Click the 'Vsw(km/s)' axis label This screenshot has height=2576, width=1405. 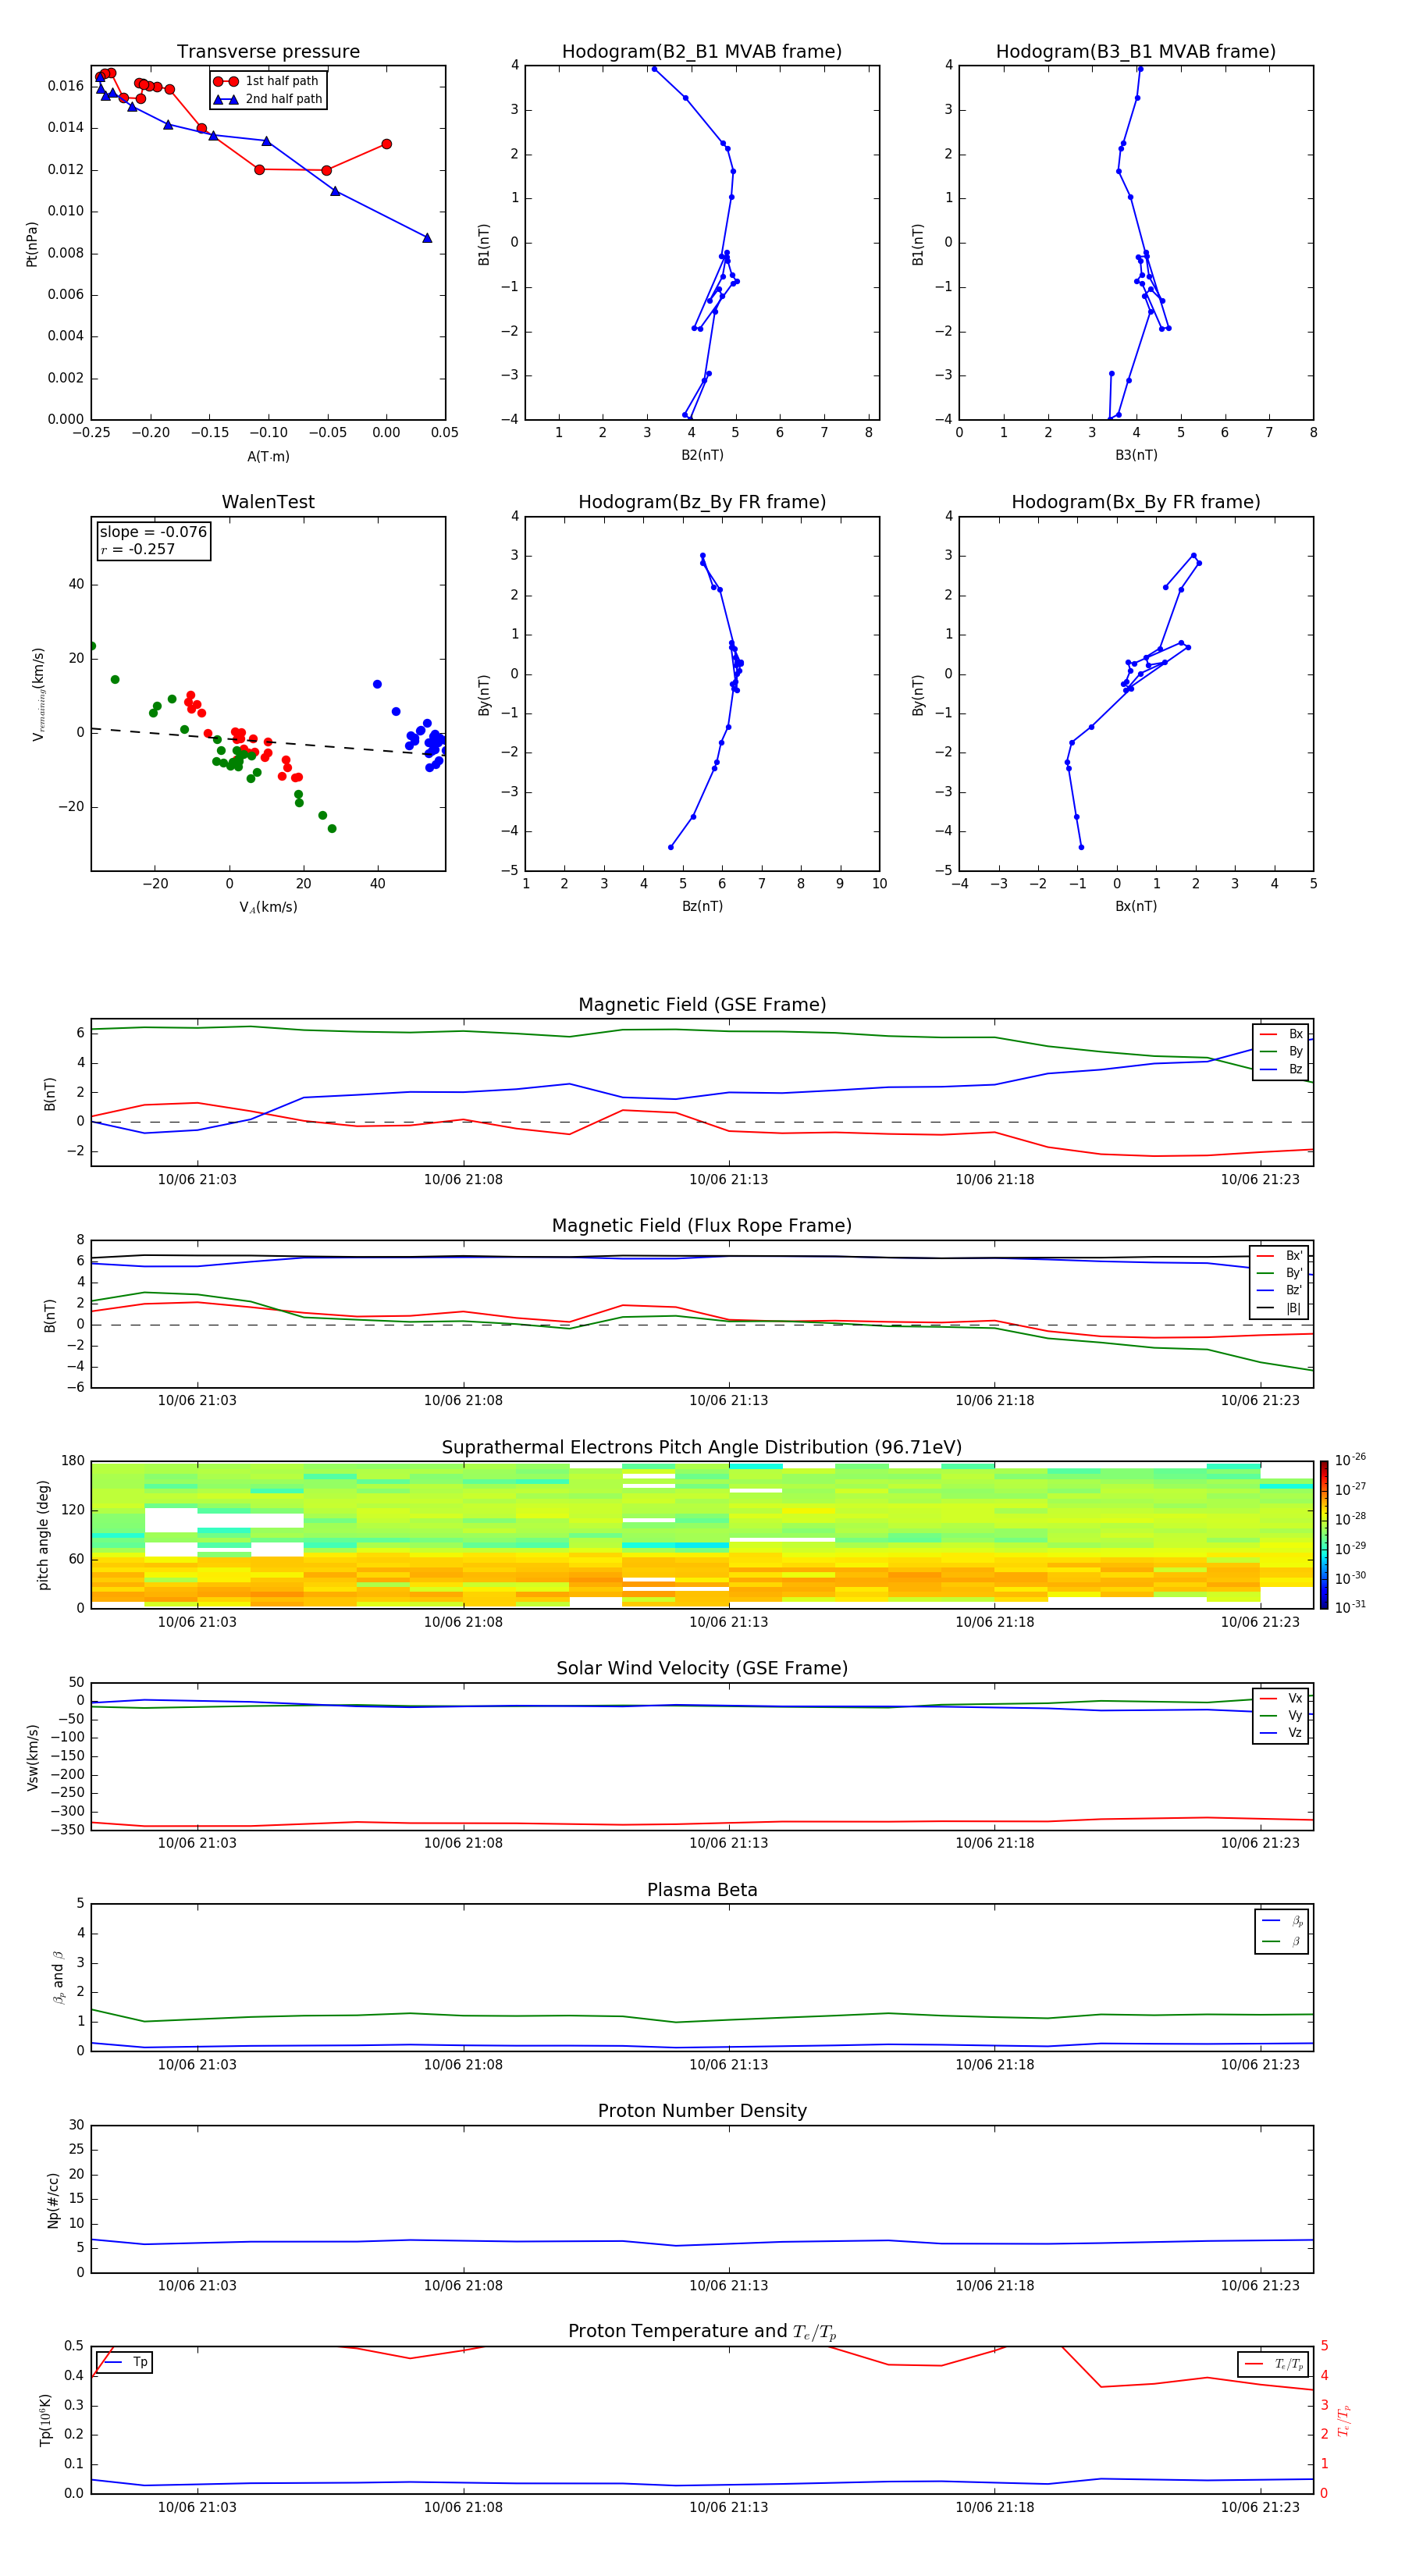pyautogui.click(x=32, y=1757)
